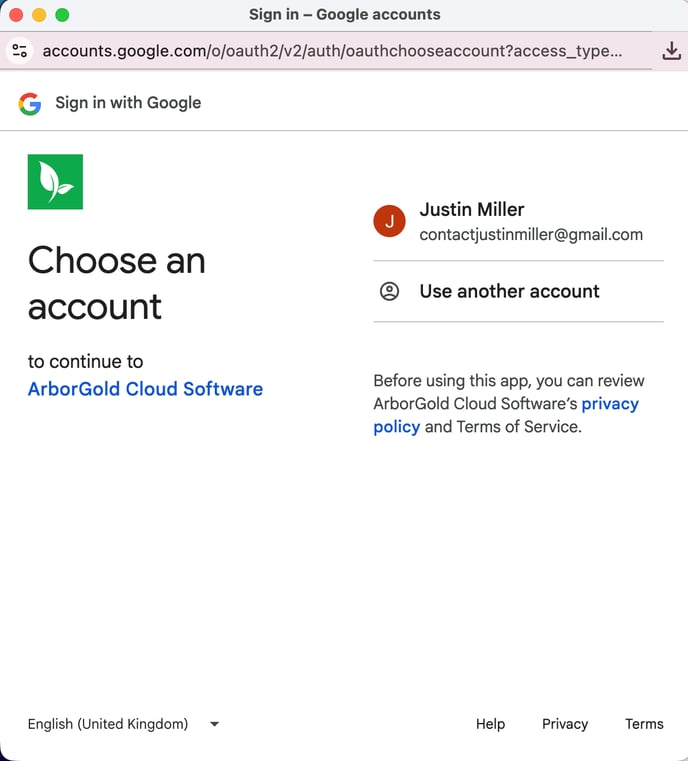The image size is (688, 761).
Task: Click the person icon beside Use another account
Action: pyautogui.click(x=389, y=291)
